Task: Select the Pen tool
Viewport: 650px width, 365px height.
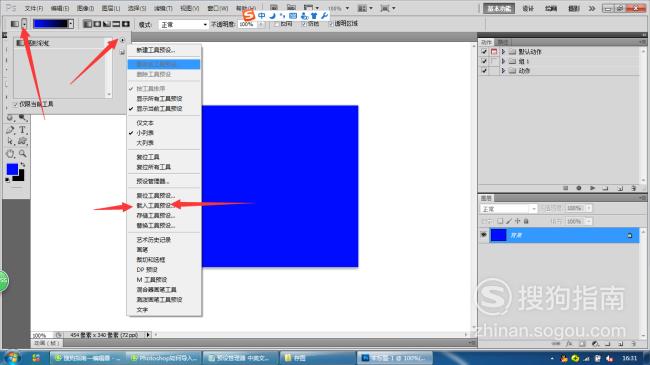Action: 10,130
